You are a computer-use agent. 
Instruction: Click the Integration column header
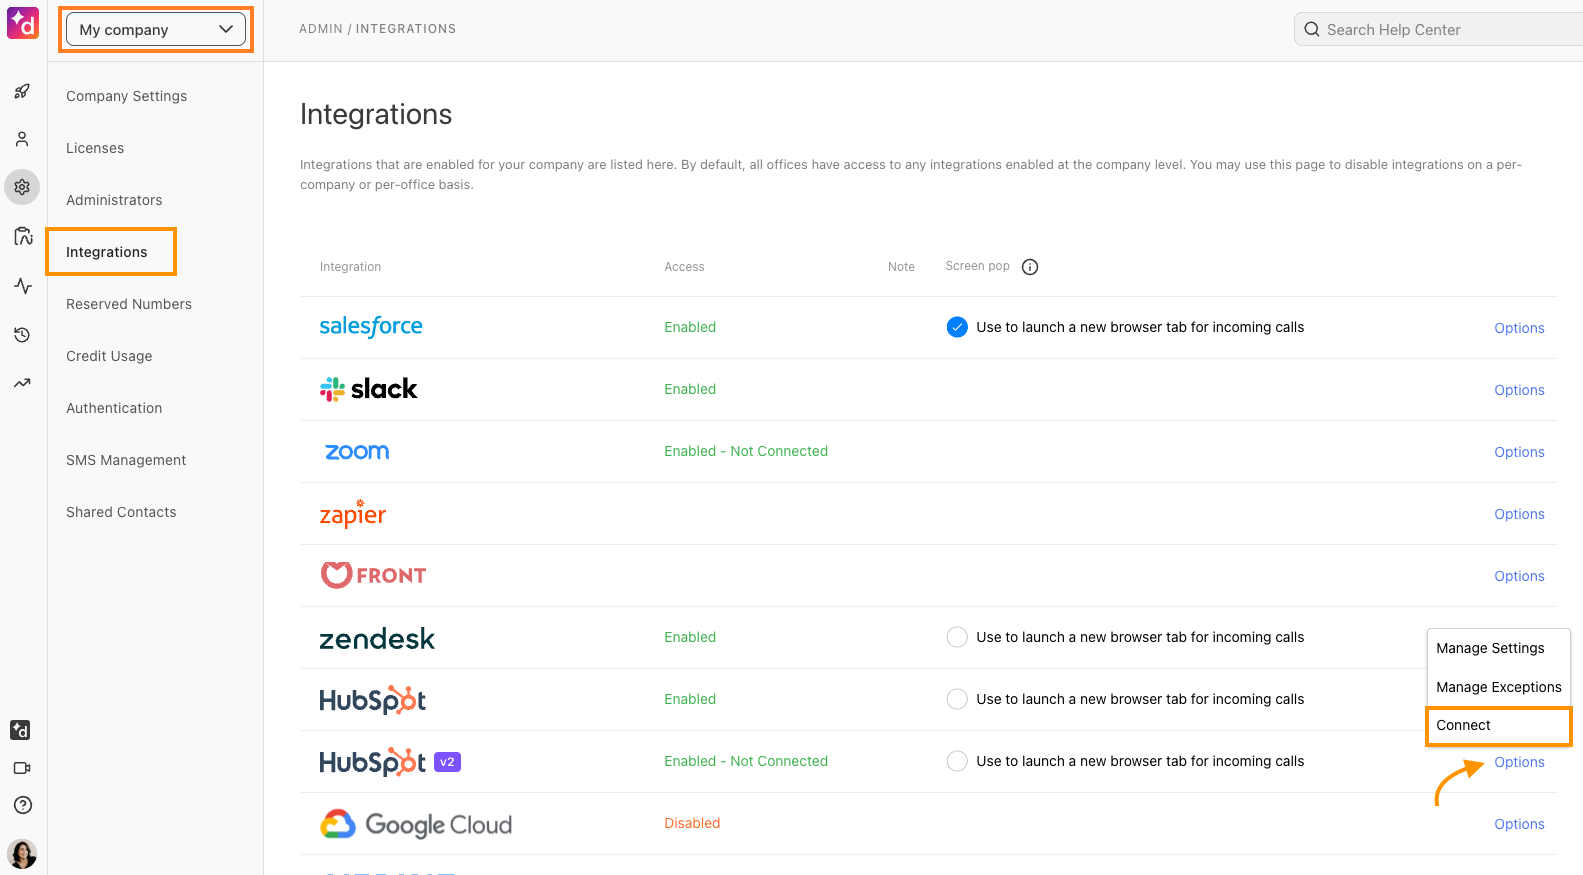350,267
